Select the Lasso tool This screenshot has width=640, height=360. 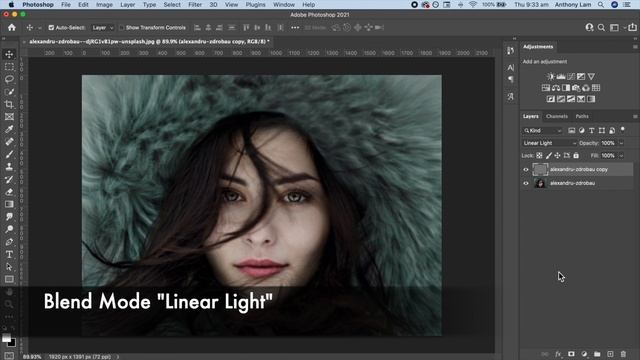pyautogui.click(x=9, y=79)
